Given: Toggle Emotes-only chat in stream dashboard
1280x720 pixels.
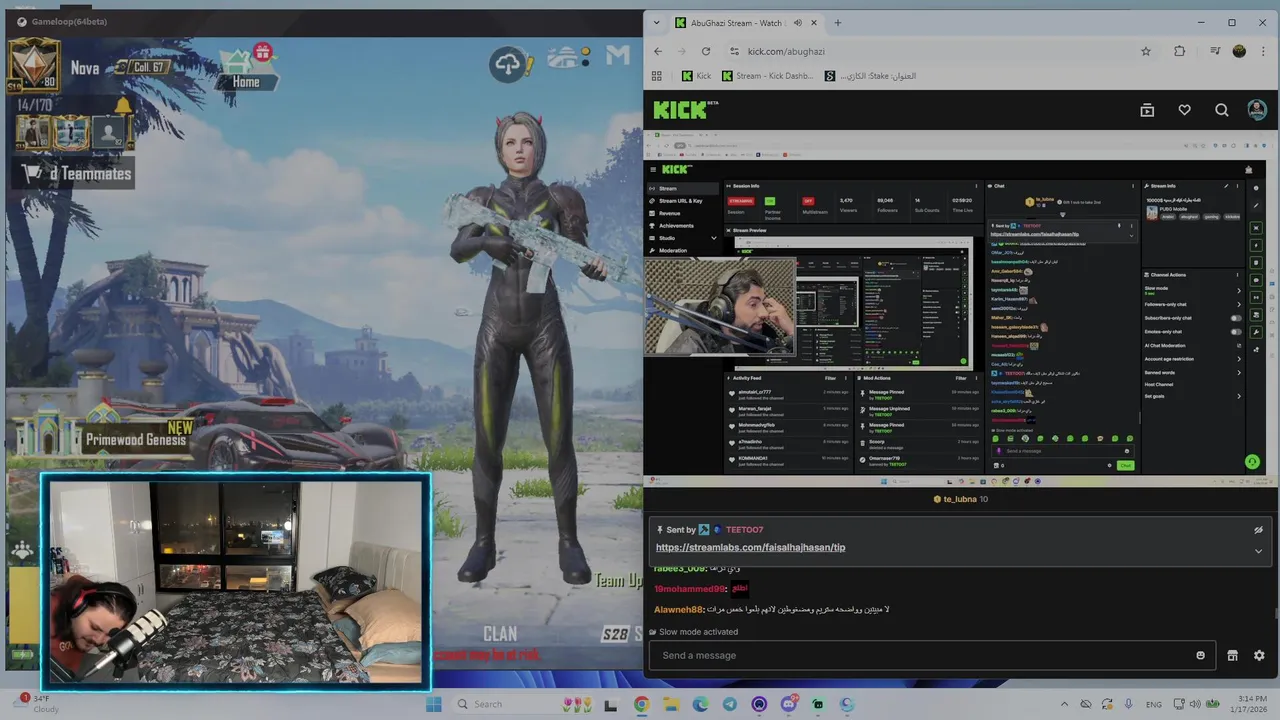Looking at the screenshot, I should [1236, 331].
